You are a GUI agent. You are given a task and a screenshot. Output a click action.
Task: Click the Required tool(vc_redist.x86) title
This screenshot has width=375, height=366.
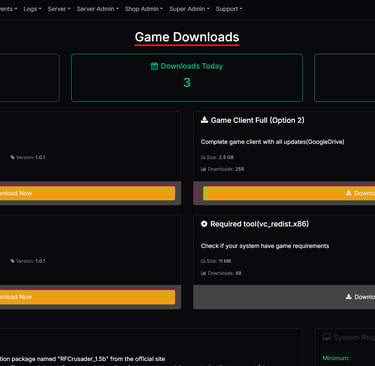pos(259,224)
